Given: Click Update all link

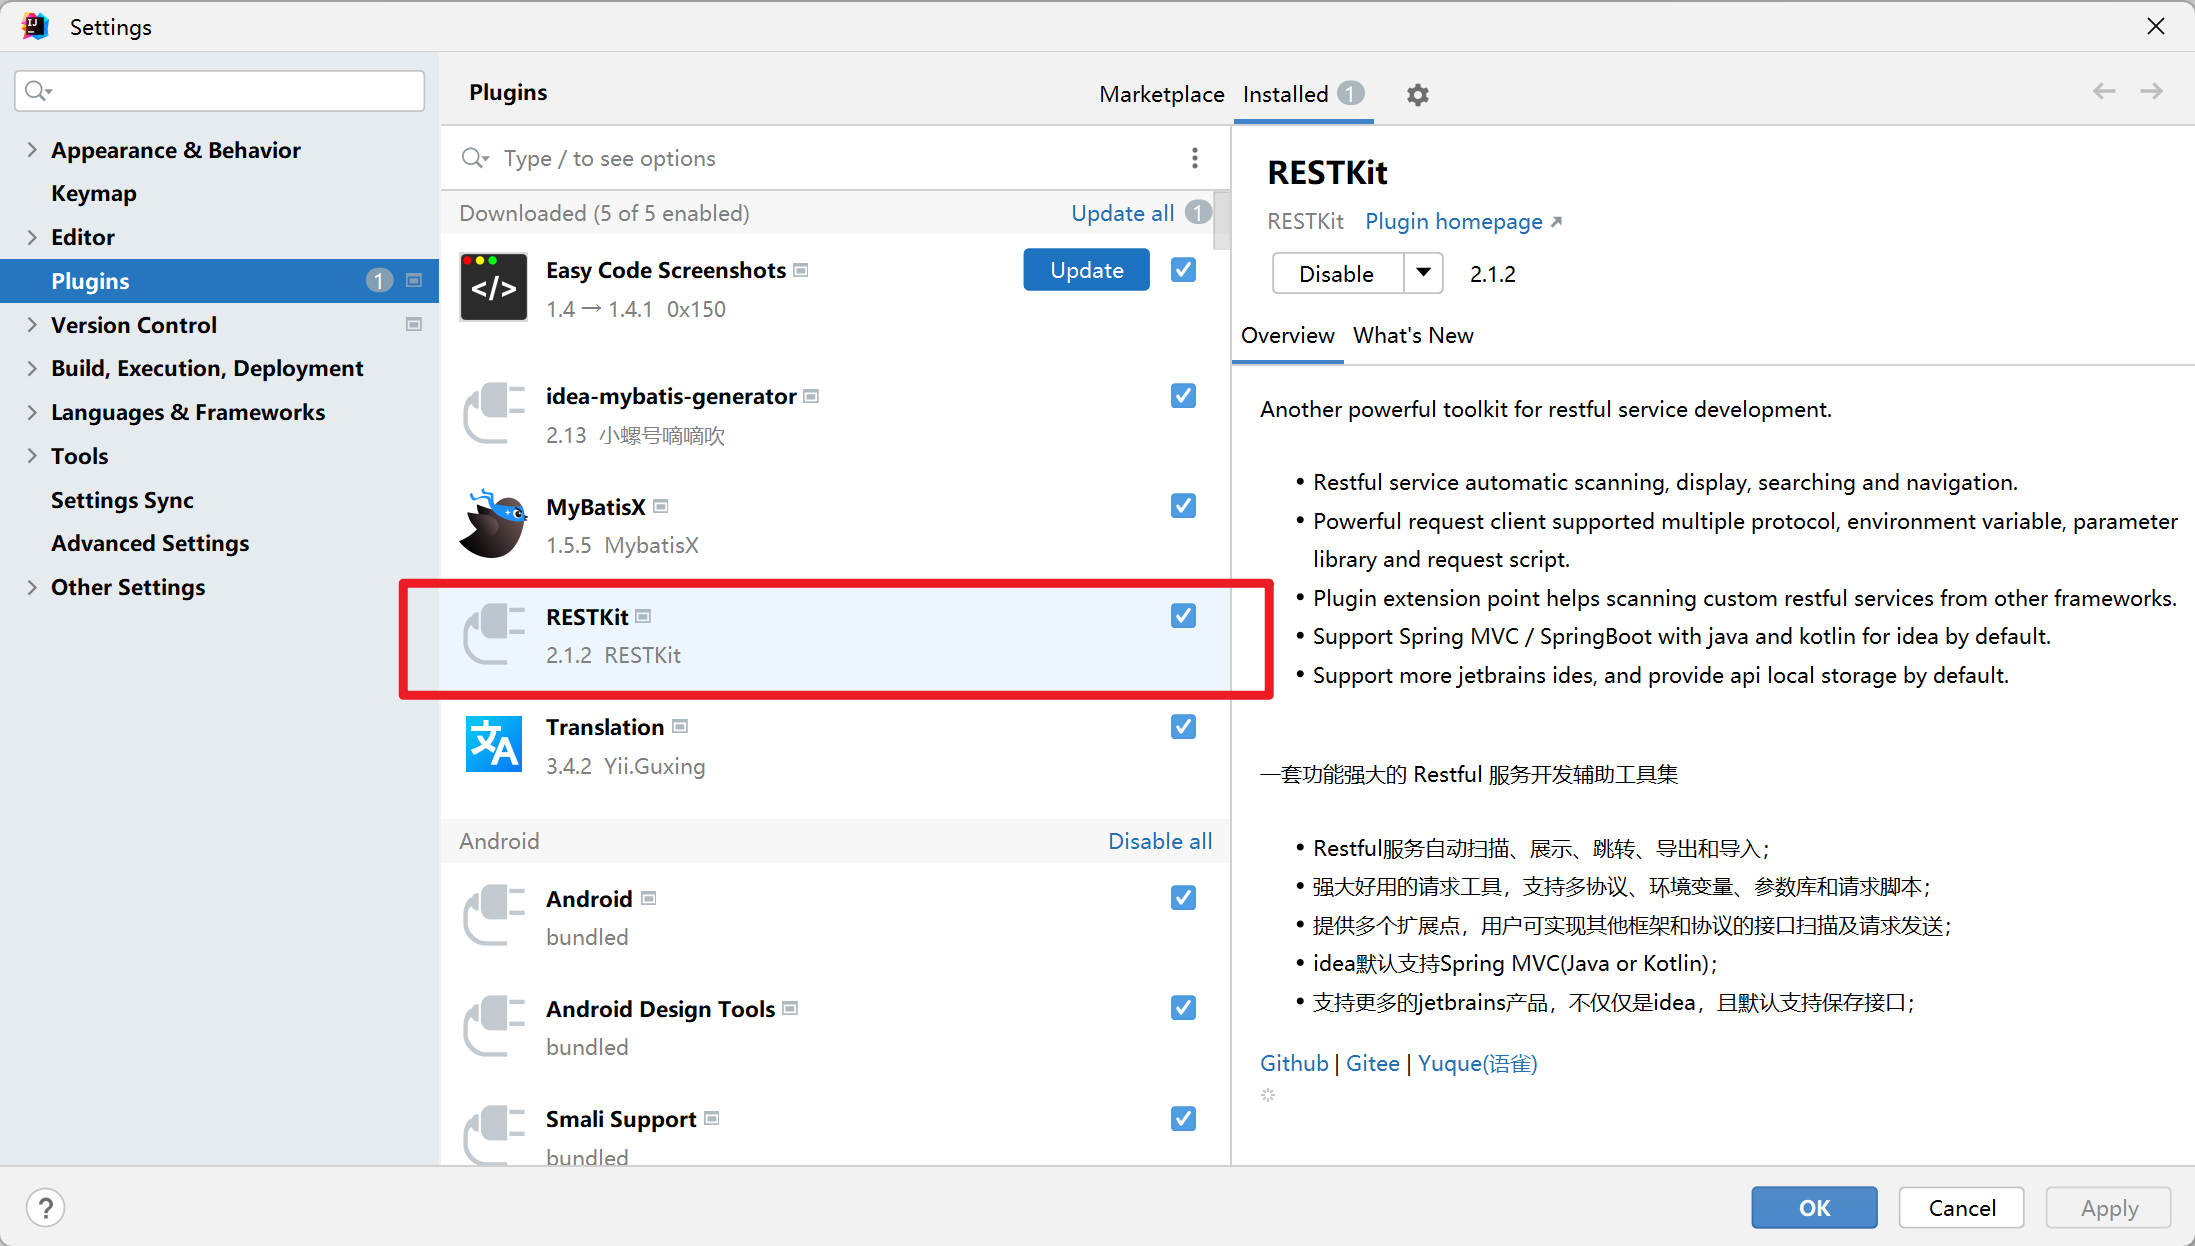Looking at the screenshot, I should 1122,213.
